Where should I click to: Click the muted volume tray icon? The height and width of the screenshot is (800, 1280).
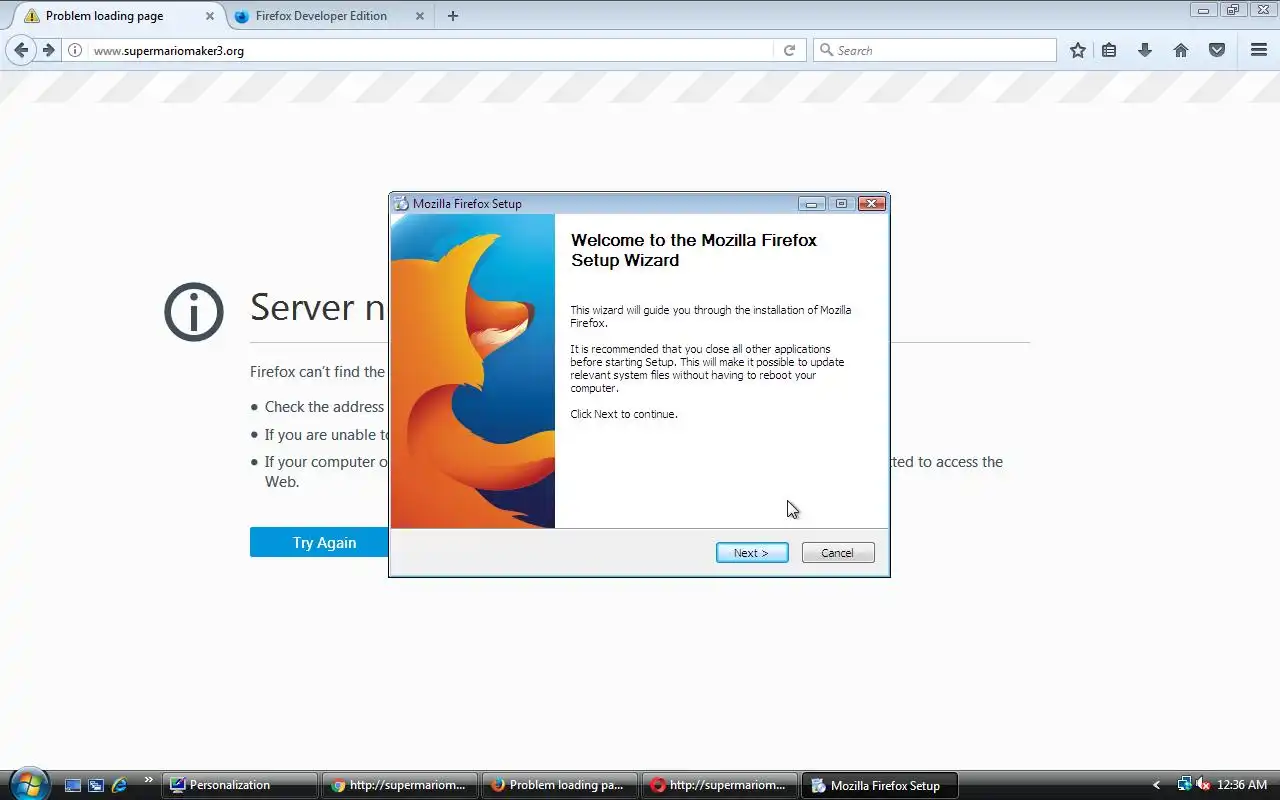1203,785
